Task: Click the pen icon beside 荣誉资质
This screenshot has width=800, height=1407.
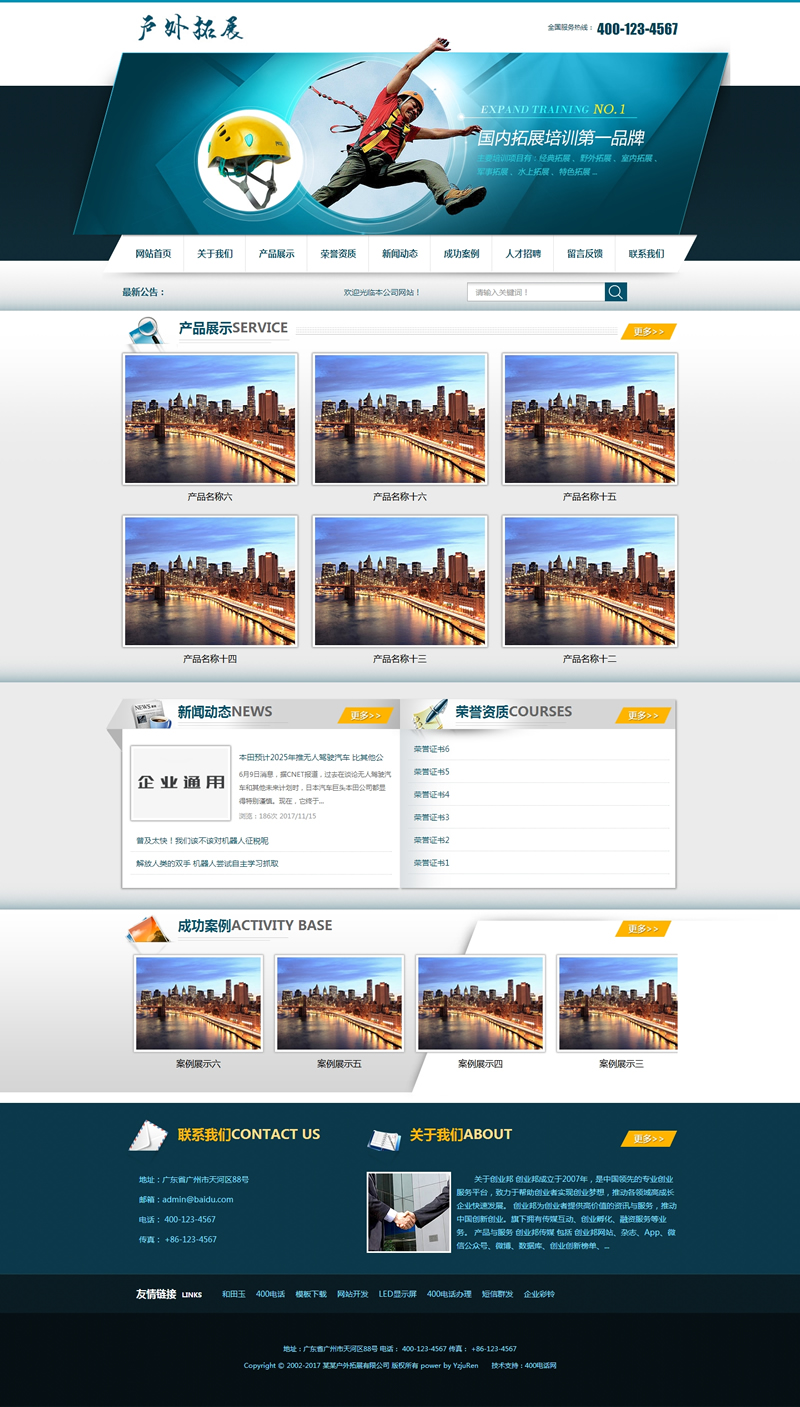Action: (430, 713)
